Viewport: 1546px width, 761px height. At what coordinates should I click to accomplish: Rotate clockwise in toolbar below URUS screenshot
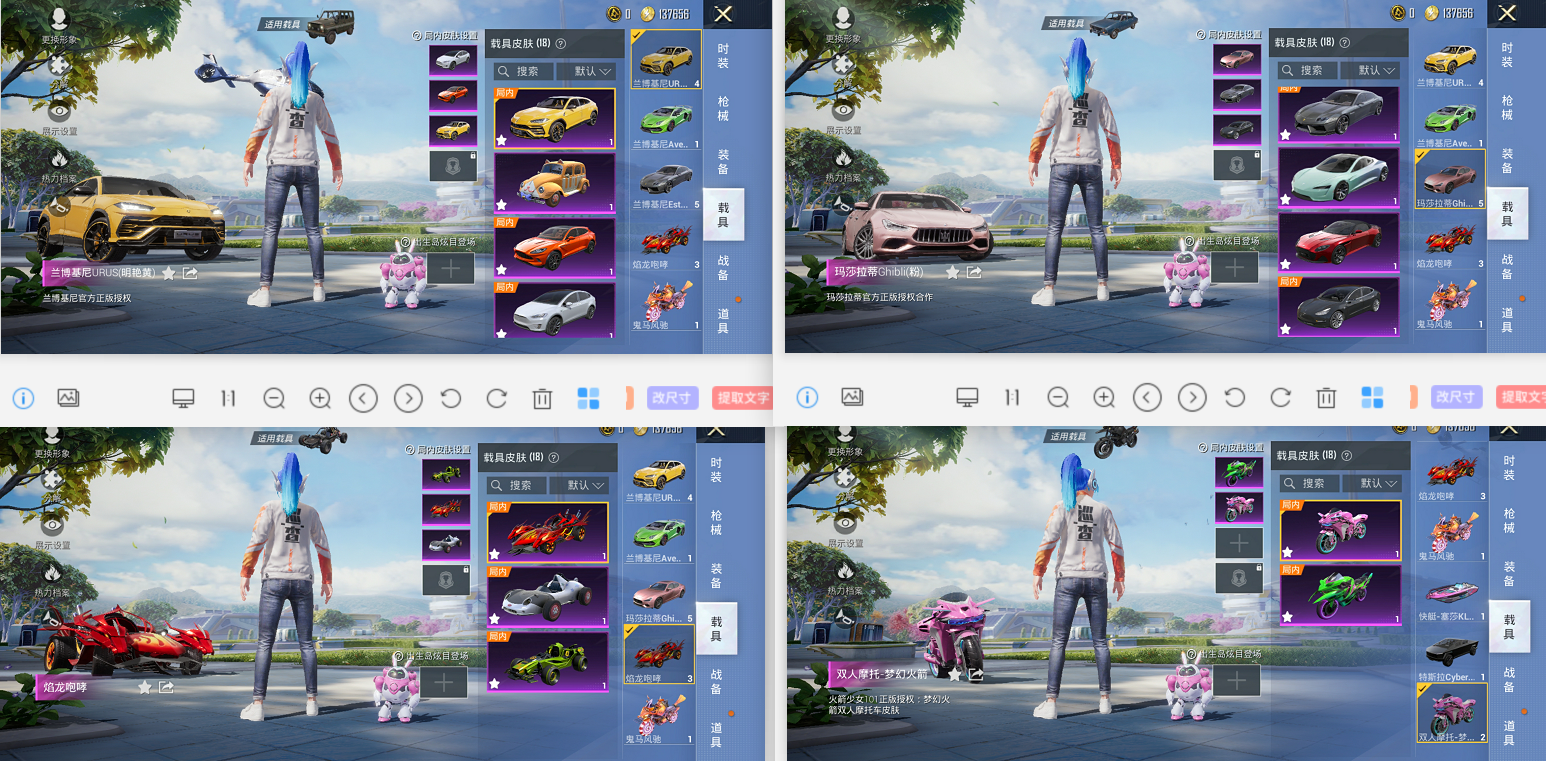point(497,398)
